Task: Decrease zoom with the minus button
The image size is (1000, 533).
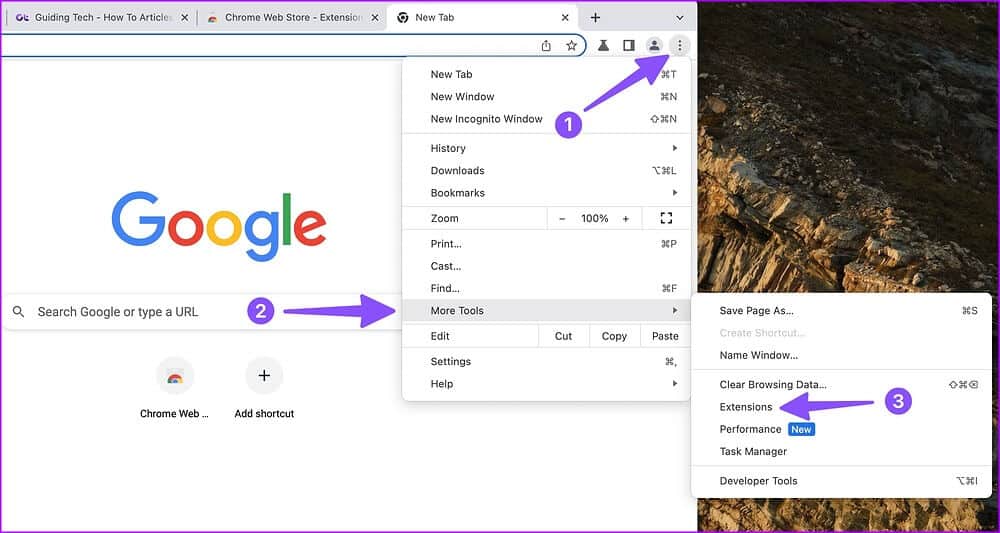Action: (x=562, y=219)
